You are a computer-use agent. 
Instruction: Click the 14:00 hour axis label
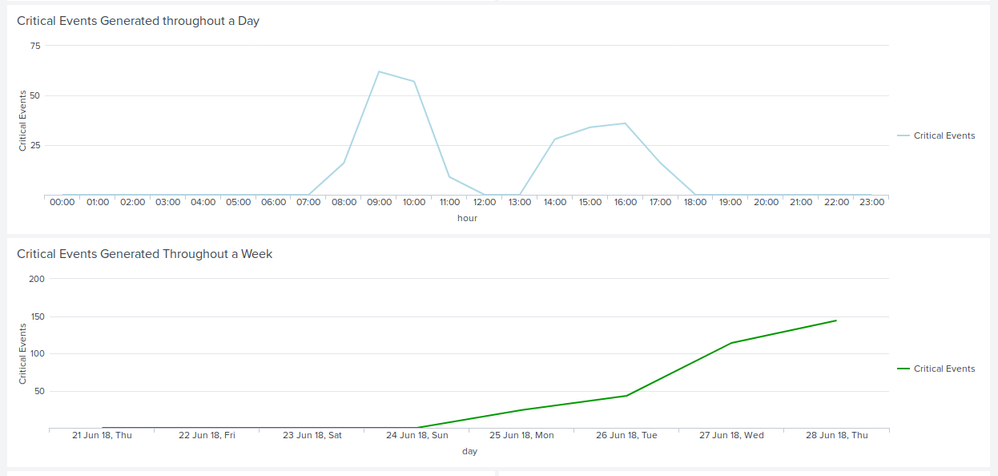pos(555,202)
